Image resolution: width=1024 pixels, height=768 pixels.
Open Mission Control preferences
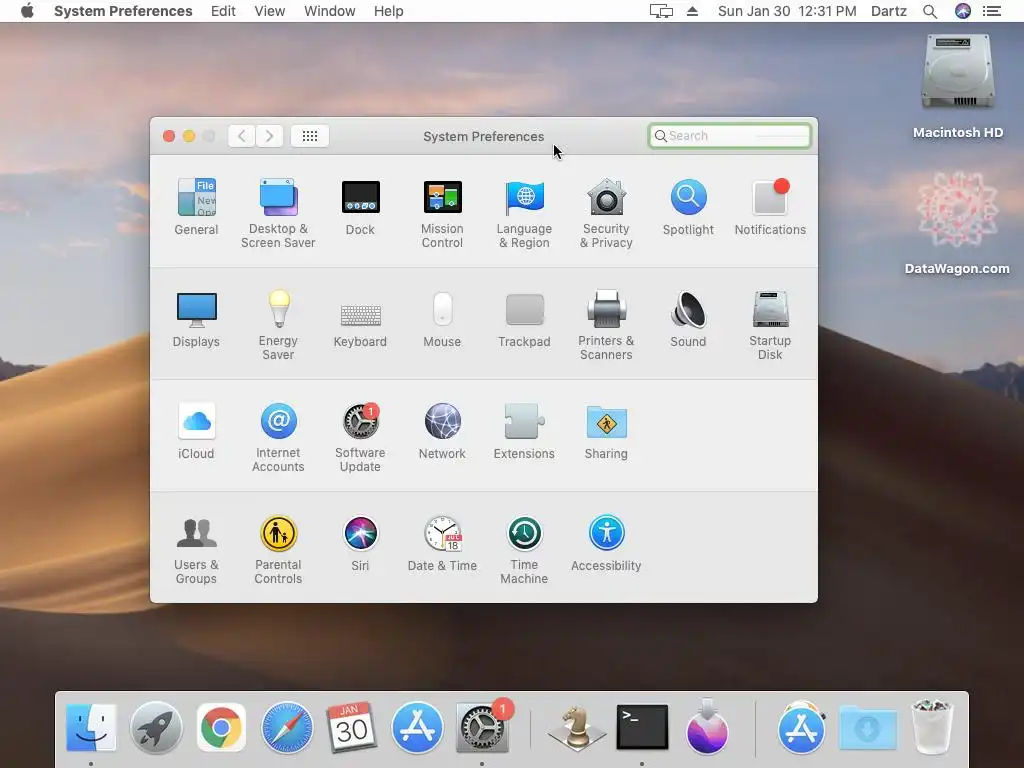point(442,213)
